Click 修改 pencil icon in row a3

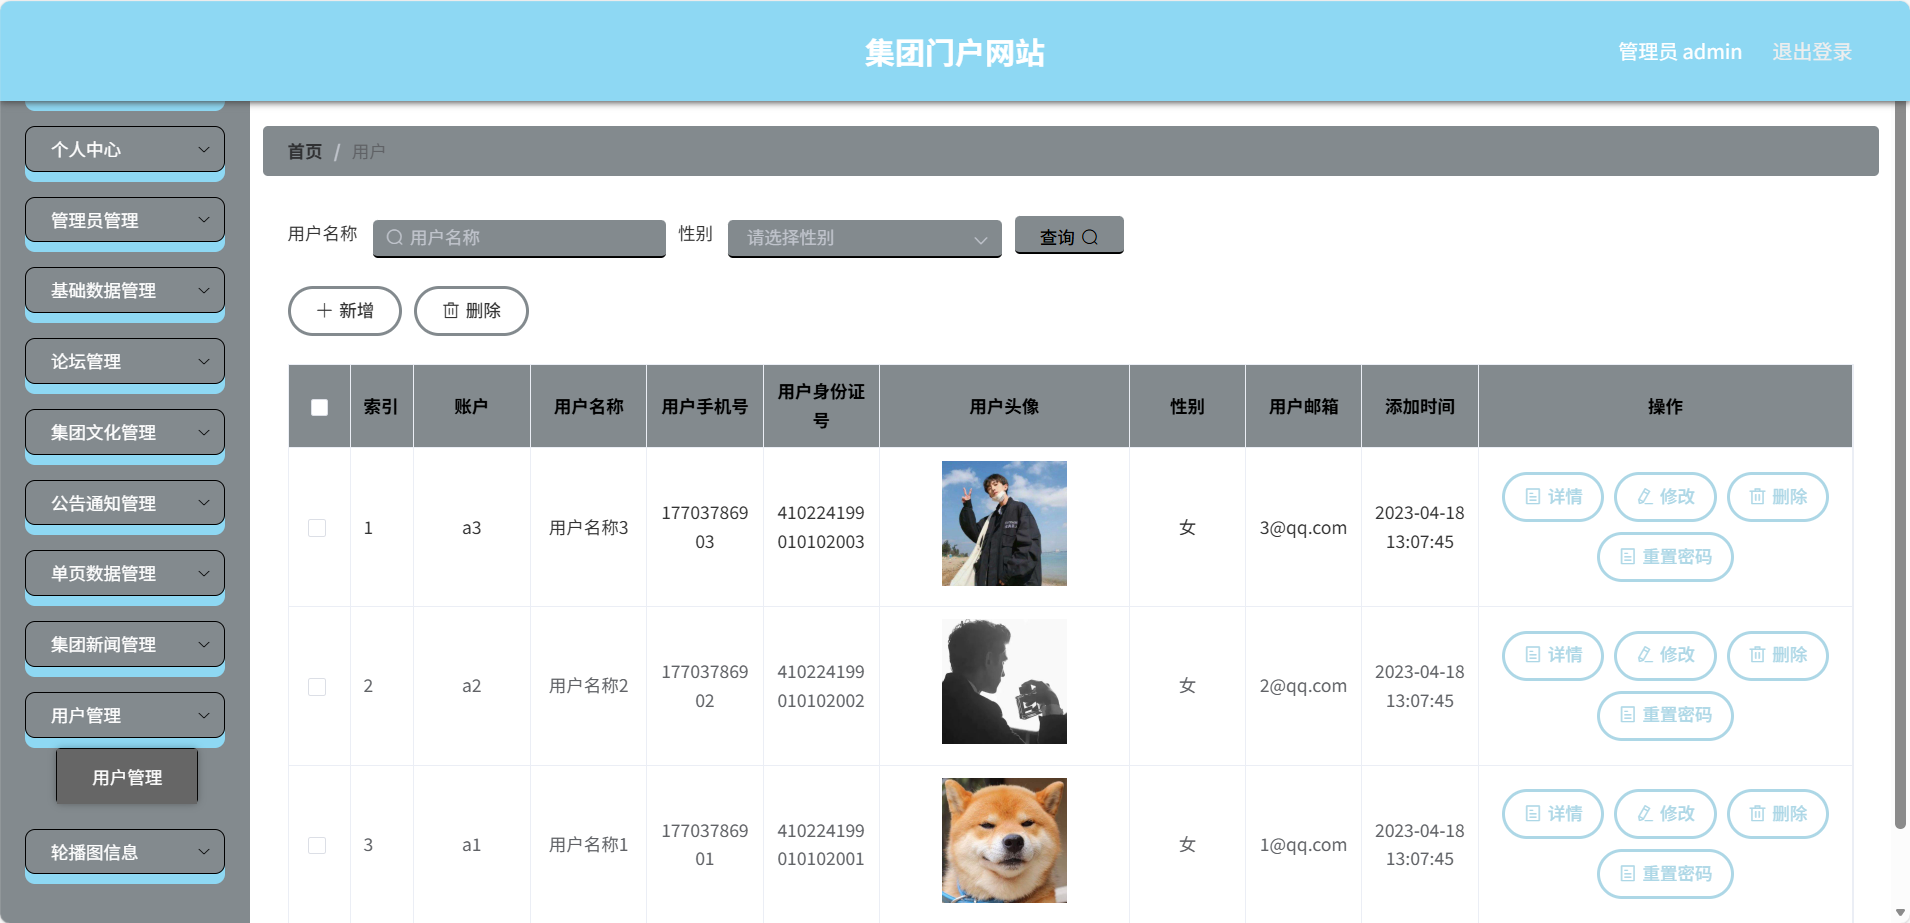tap(1645, 497)
